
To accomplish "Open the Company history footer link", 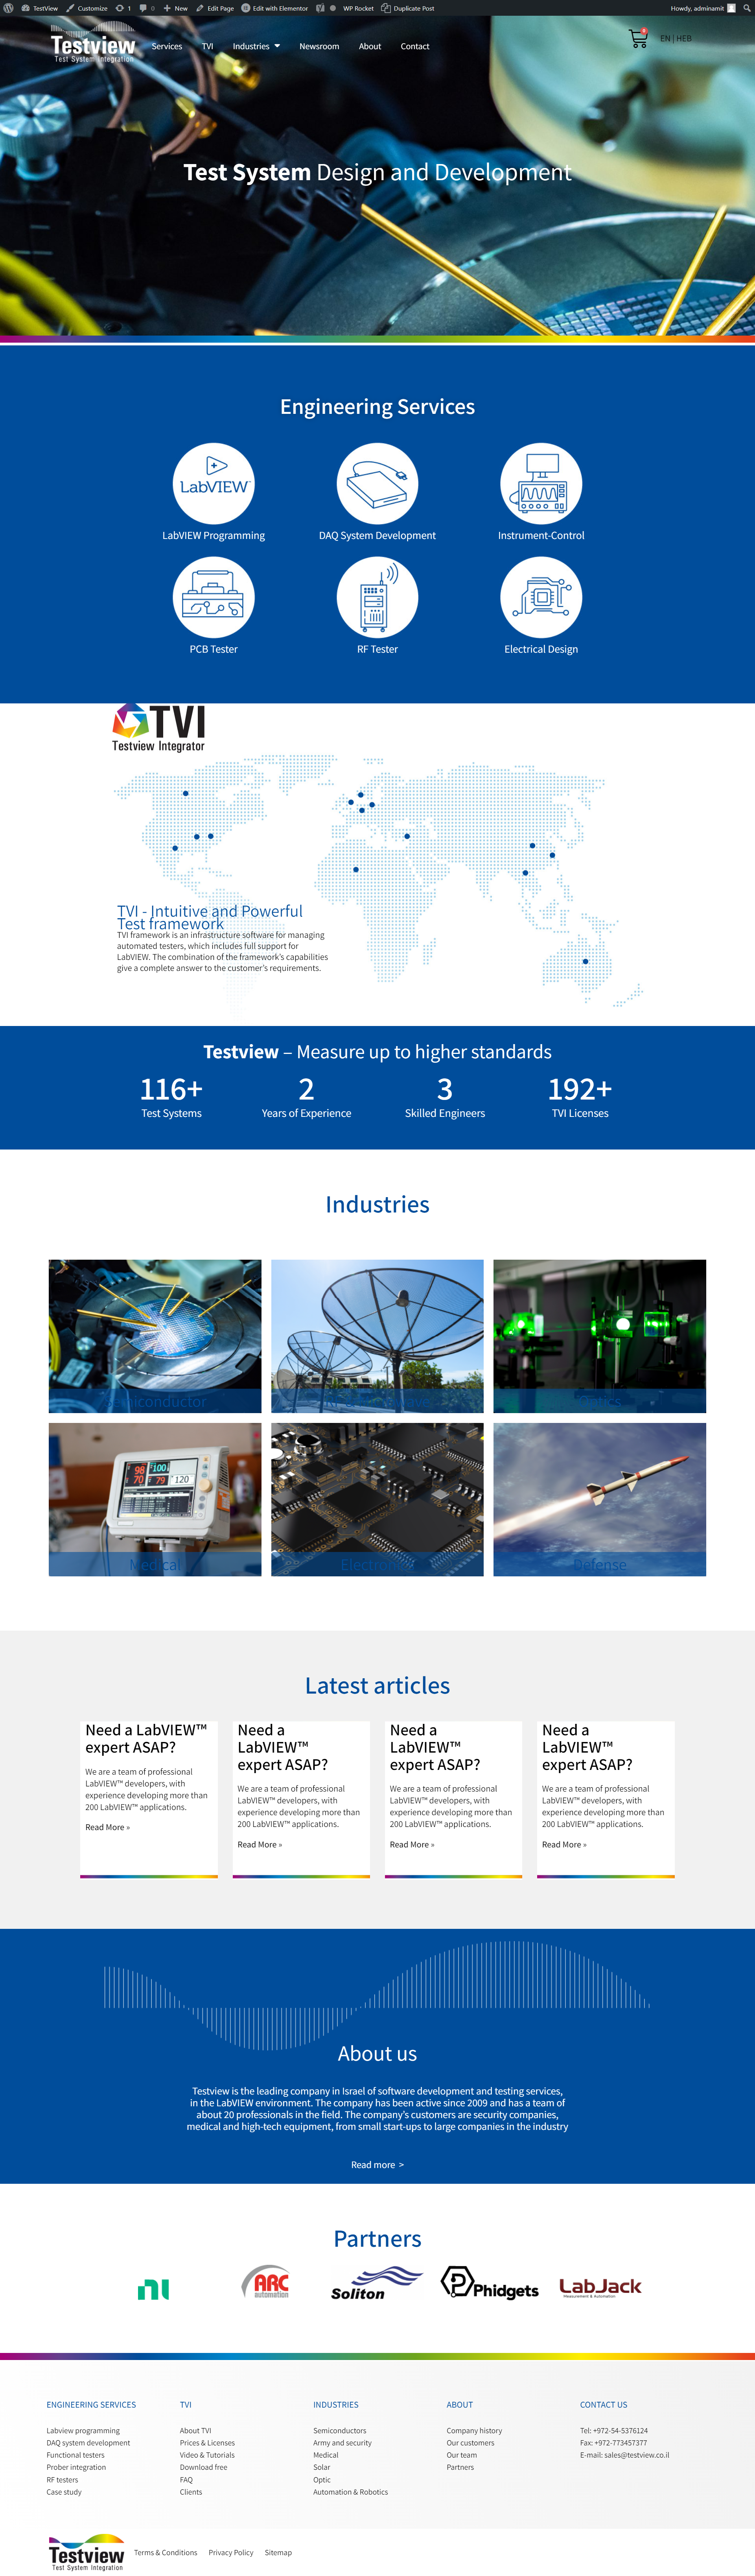I will [474, 2431].
